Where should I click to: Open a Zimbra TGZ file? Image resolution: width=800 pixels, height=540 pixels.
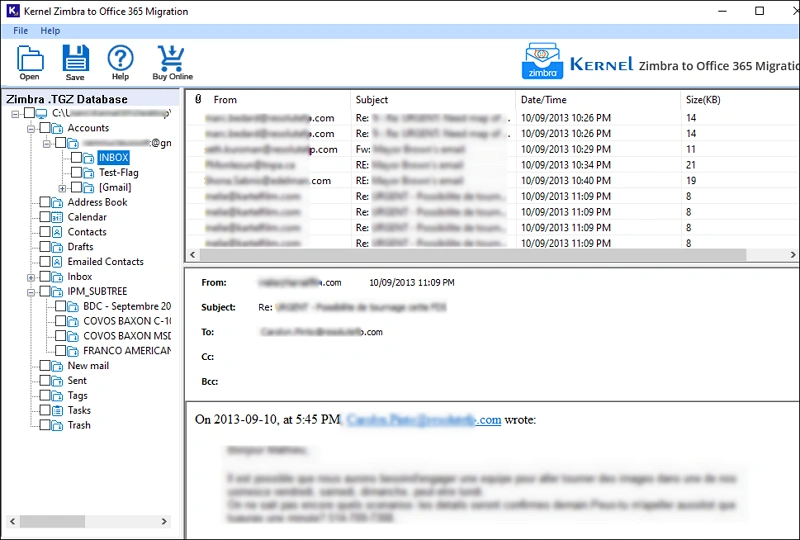click(x=30, y=62)
